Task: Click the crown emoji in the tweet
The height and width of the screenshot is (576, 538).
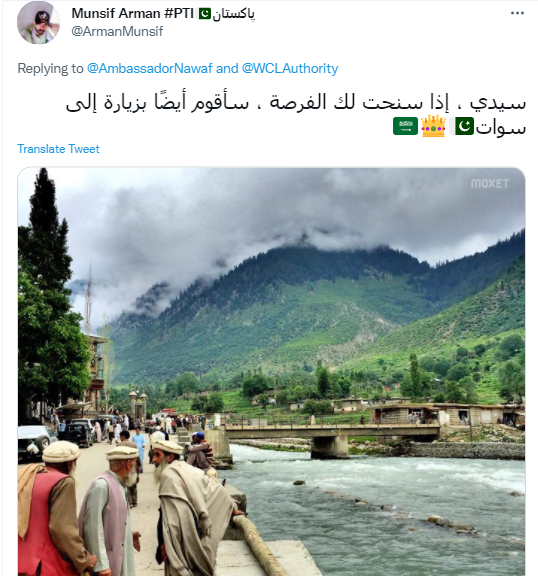Action: point(433,126)
